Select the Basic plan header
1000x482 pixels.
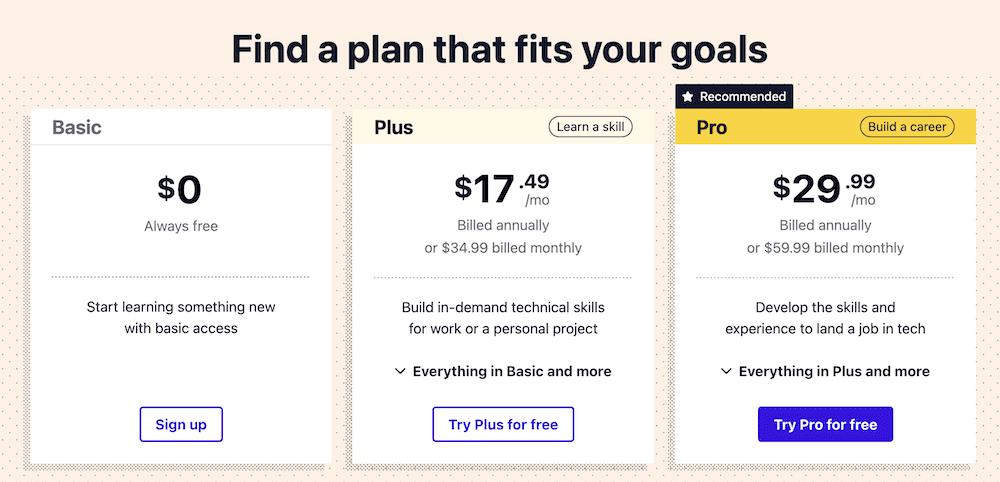coord(181,127)
